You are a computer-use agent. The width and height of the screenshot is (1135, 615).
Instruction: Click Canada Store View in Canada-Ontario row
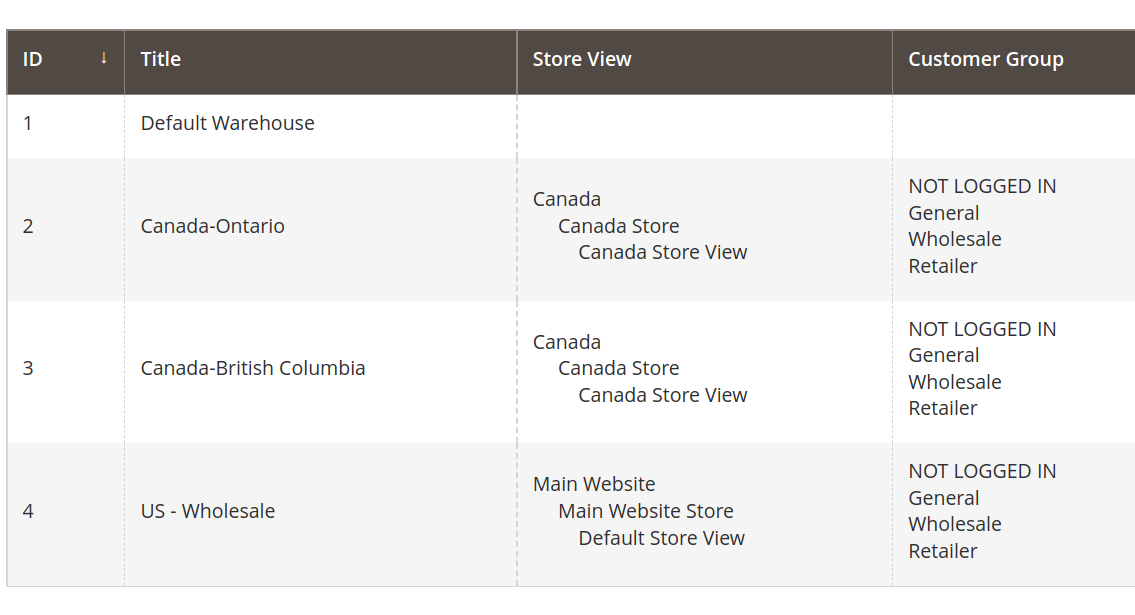662,253
